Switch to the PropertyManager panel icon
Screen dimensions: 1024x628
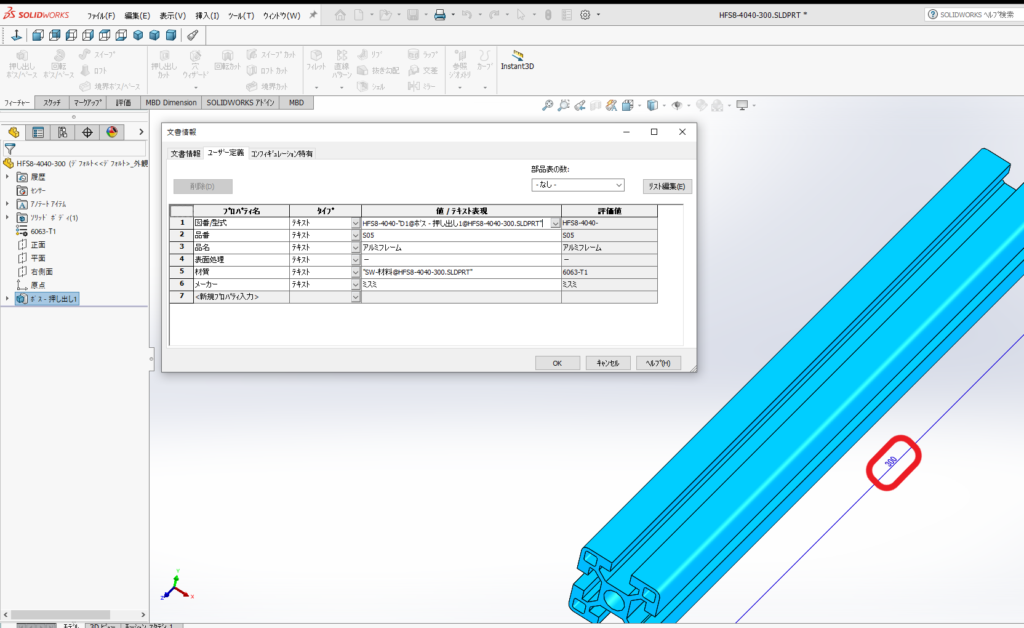click(38, 132)
